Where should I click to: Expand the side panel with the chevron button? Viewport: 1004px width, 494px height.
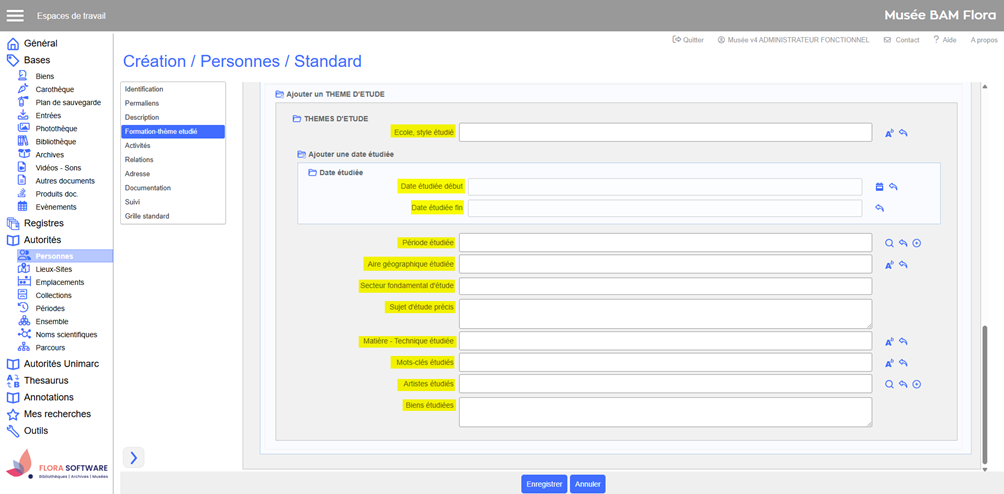pyautogui.click(x=134, y=457)
